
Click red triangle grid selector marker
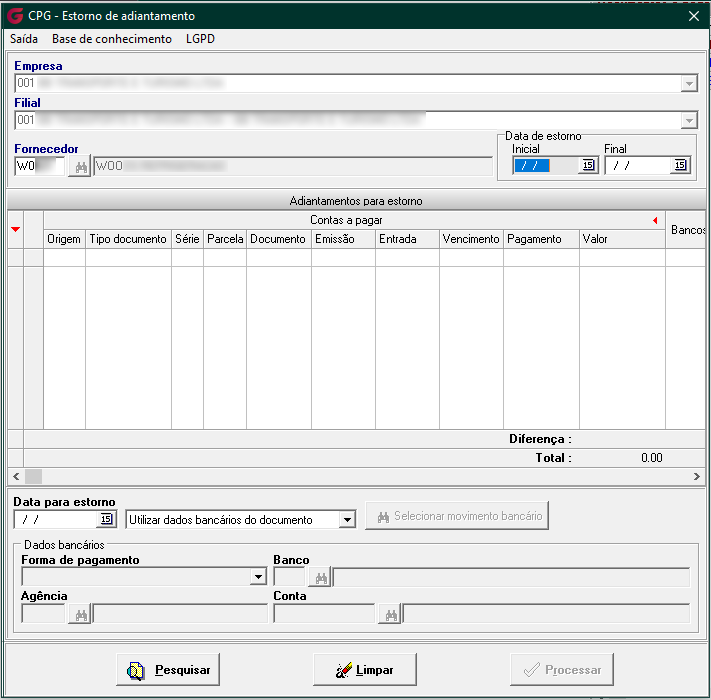click(x=15, y=229)
